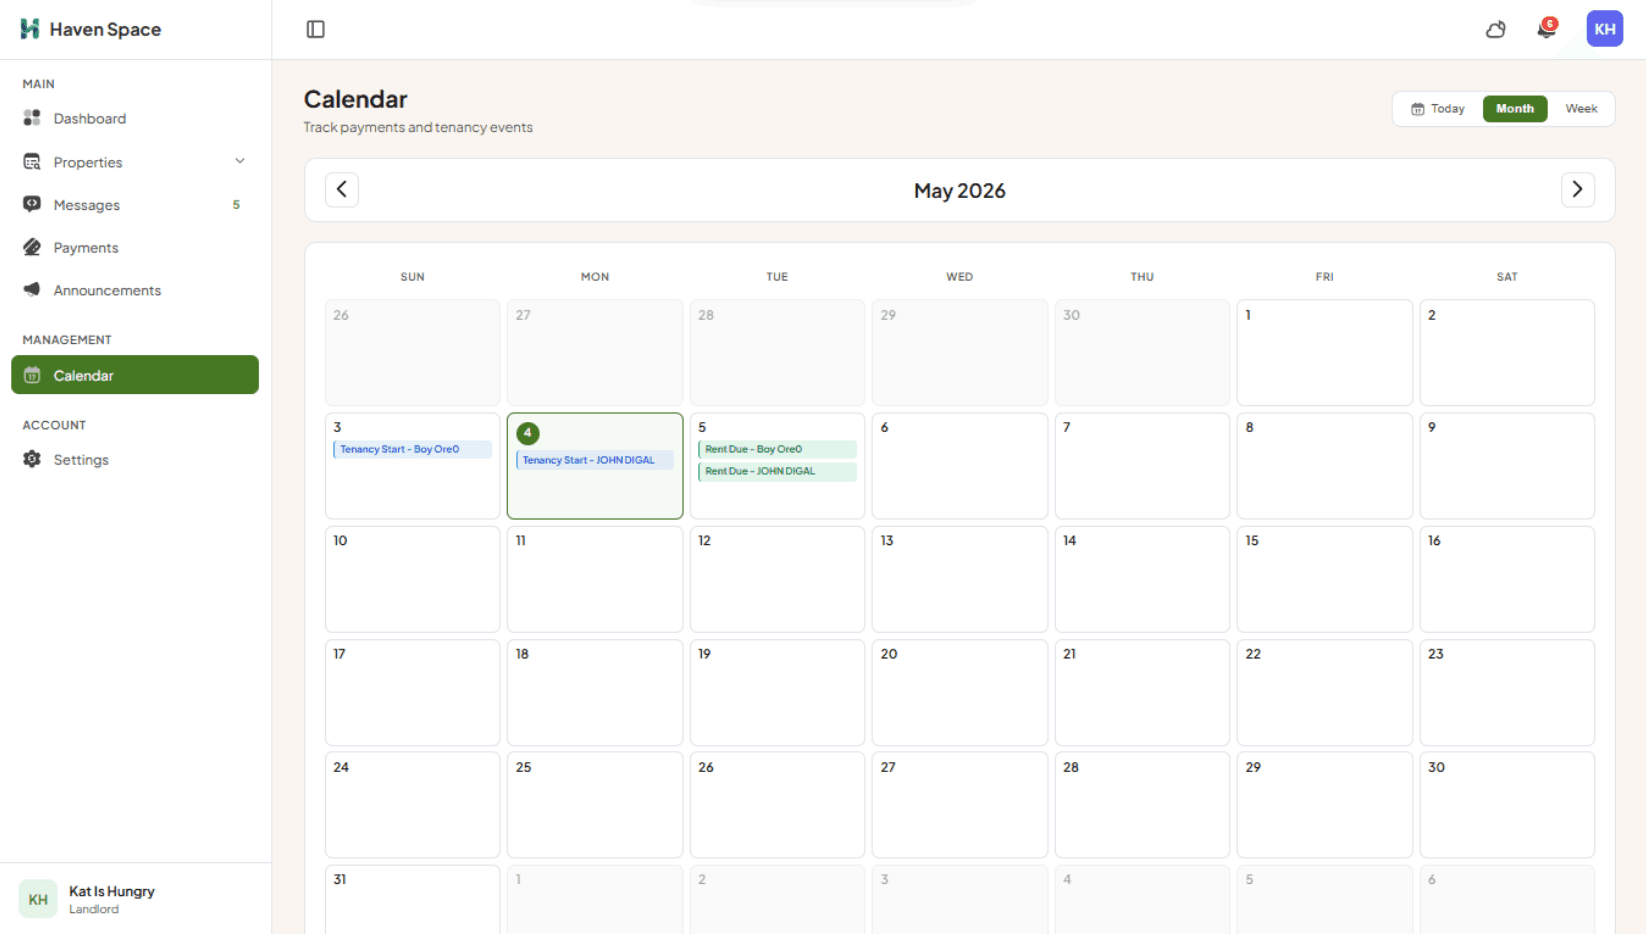Image resolution: width=1646 pixels, height=938 pixels.
Task: Select May 9 calendar cell
Action: tap(1507, 466)
